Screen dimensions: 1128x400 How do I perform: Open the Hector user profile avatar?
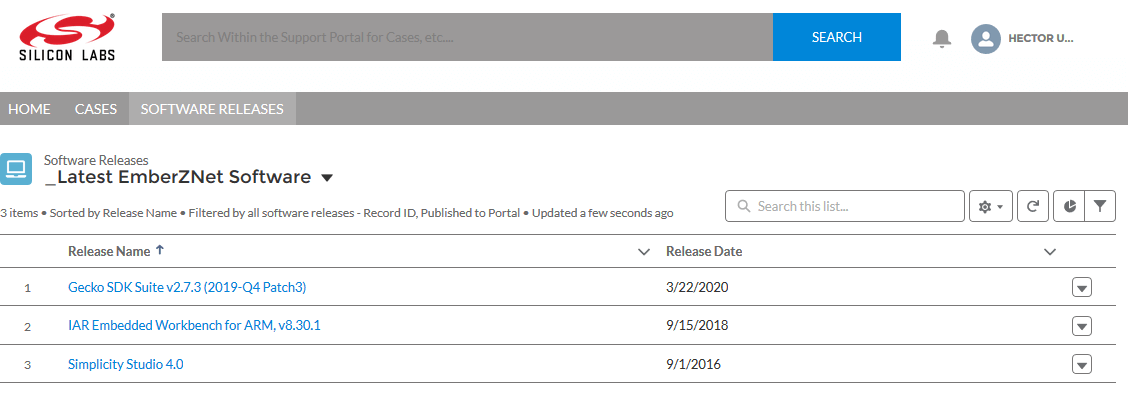click(986, 39)
